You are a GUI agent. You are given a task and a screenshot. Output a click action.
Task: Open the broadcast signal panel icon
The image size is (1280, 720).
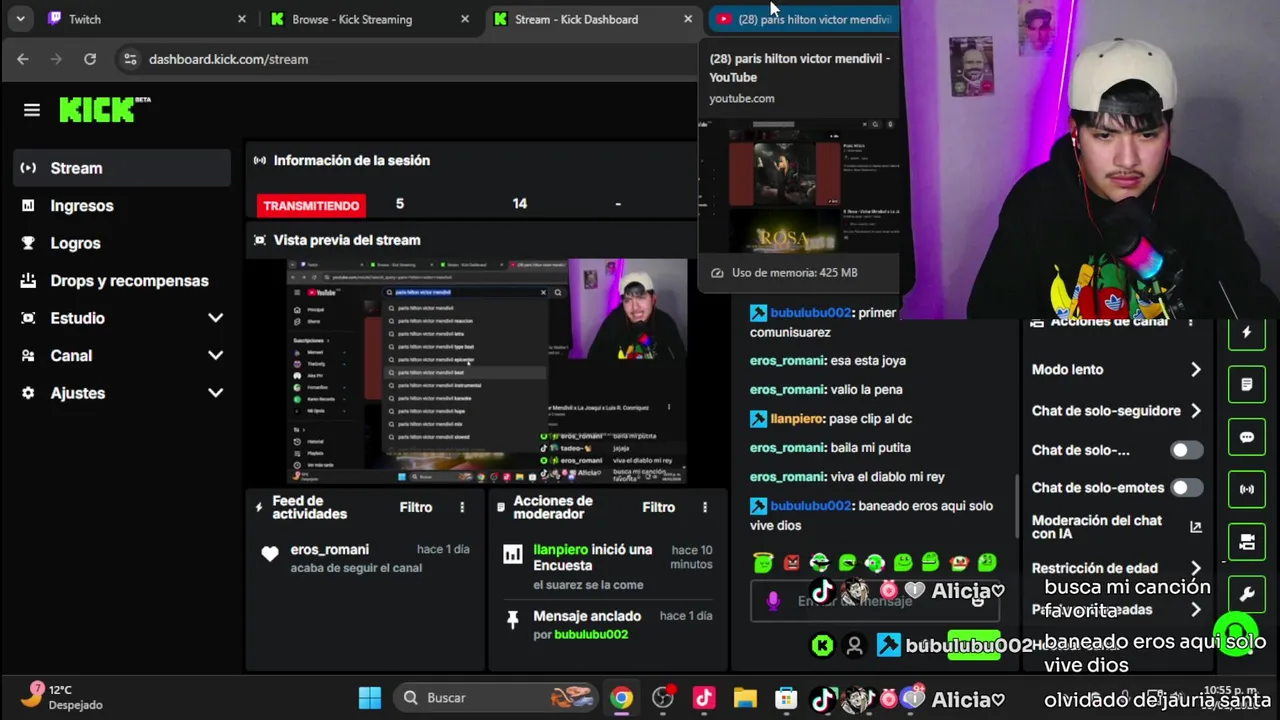click(1247, 489)
